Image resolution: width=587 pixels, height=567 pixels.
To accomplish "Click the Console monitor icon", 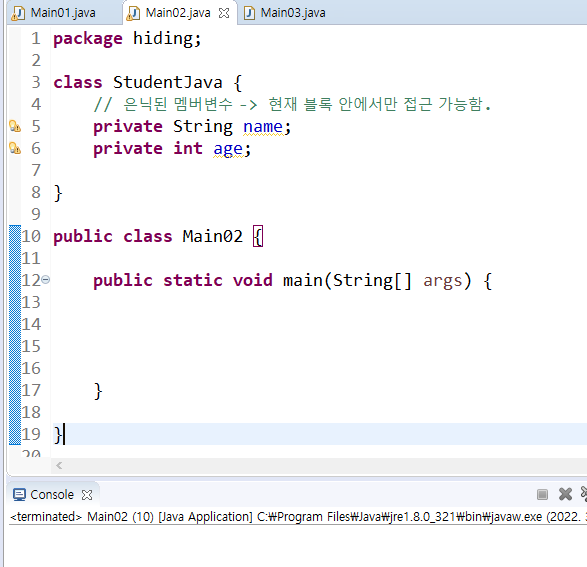I will [19, 495].
